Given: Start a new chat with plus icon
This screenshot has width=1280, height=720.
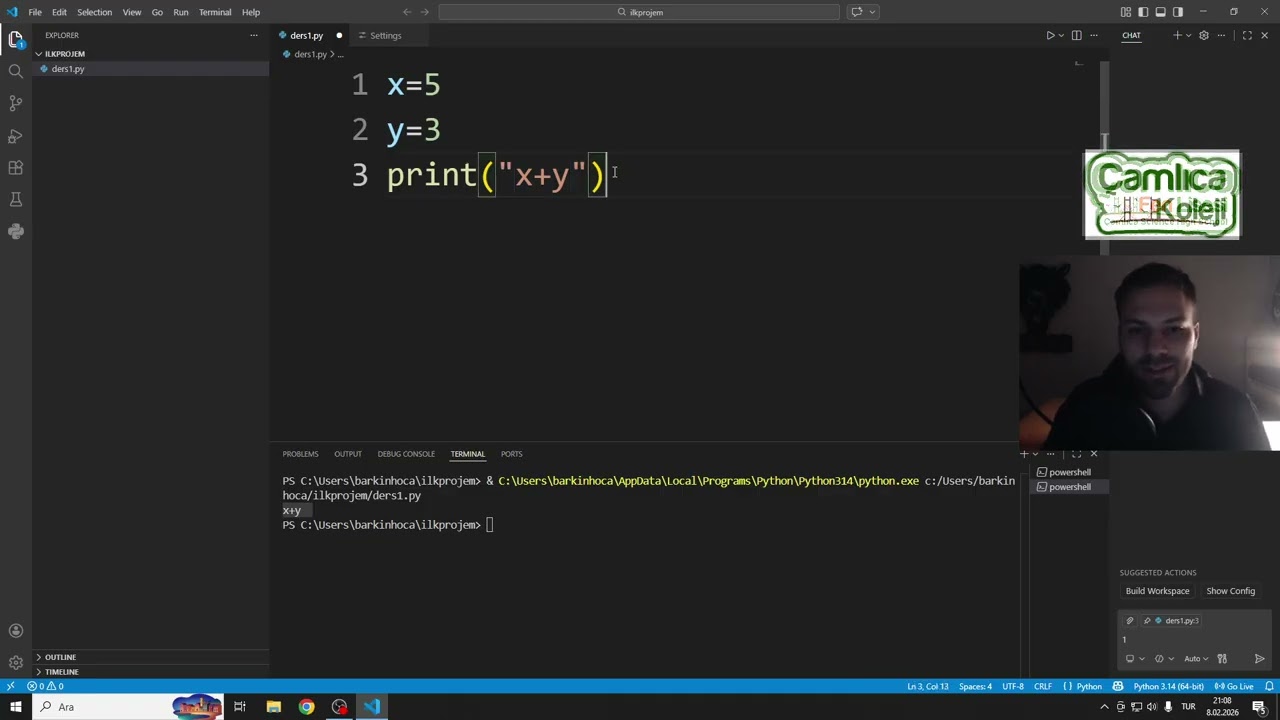Looking at the screenshot, I should [1177, 35].
